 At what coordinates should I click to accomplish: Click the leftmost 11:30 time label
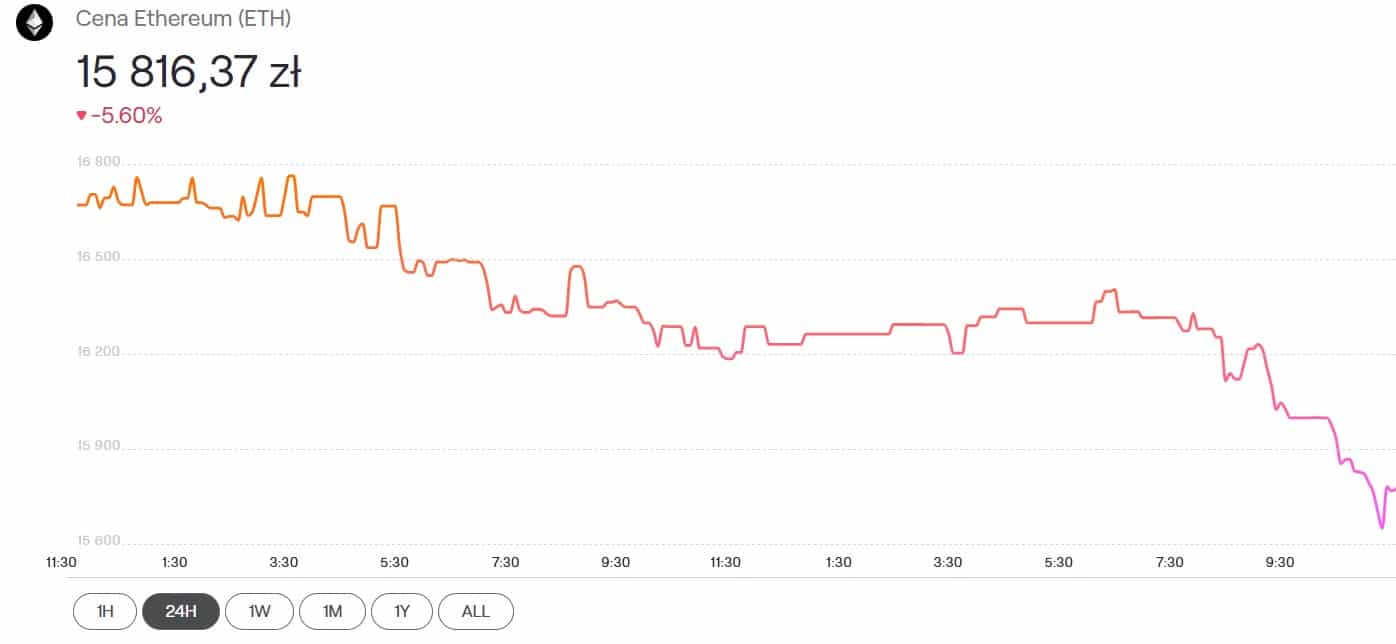click(62, 562)
